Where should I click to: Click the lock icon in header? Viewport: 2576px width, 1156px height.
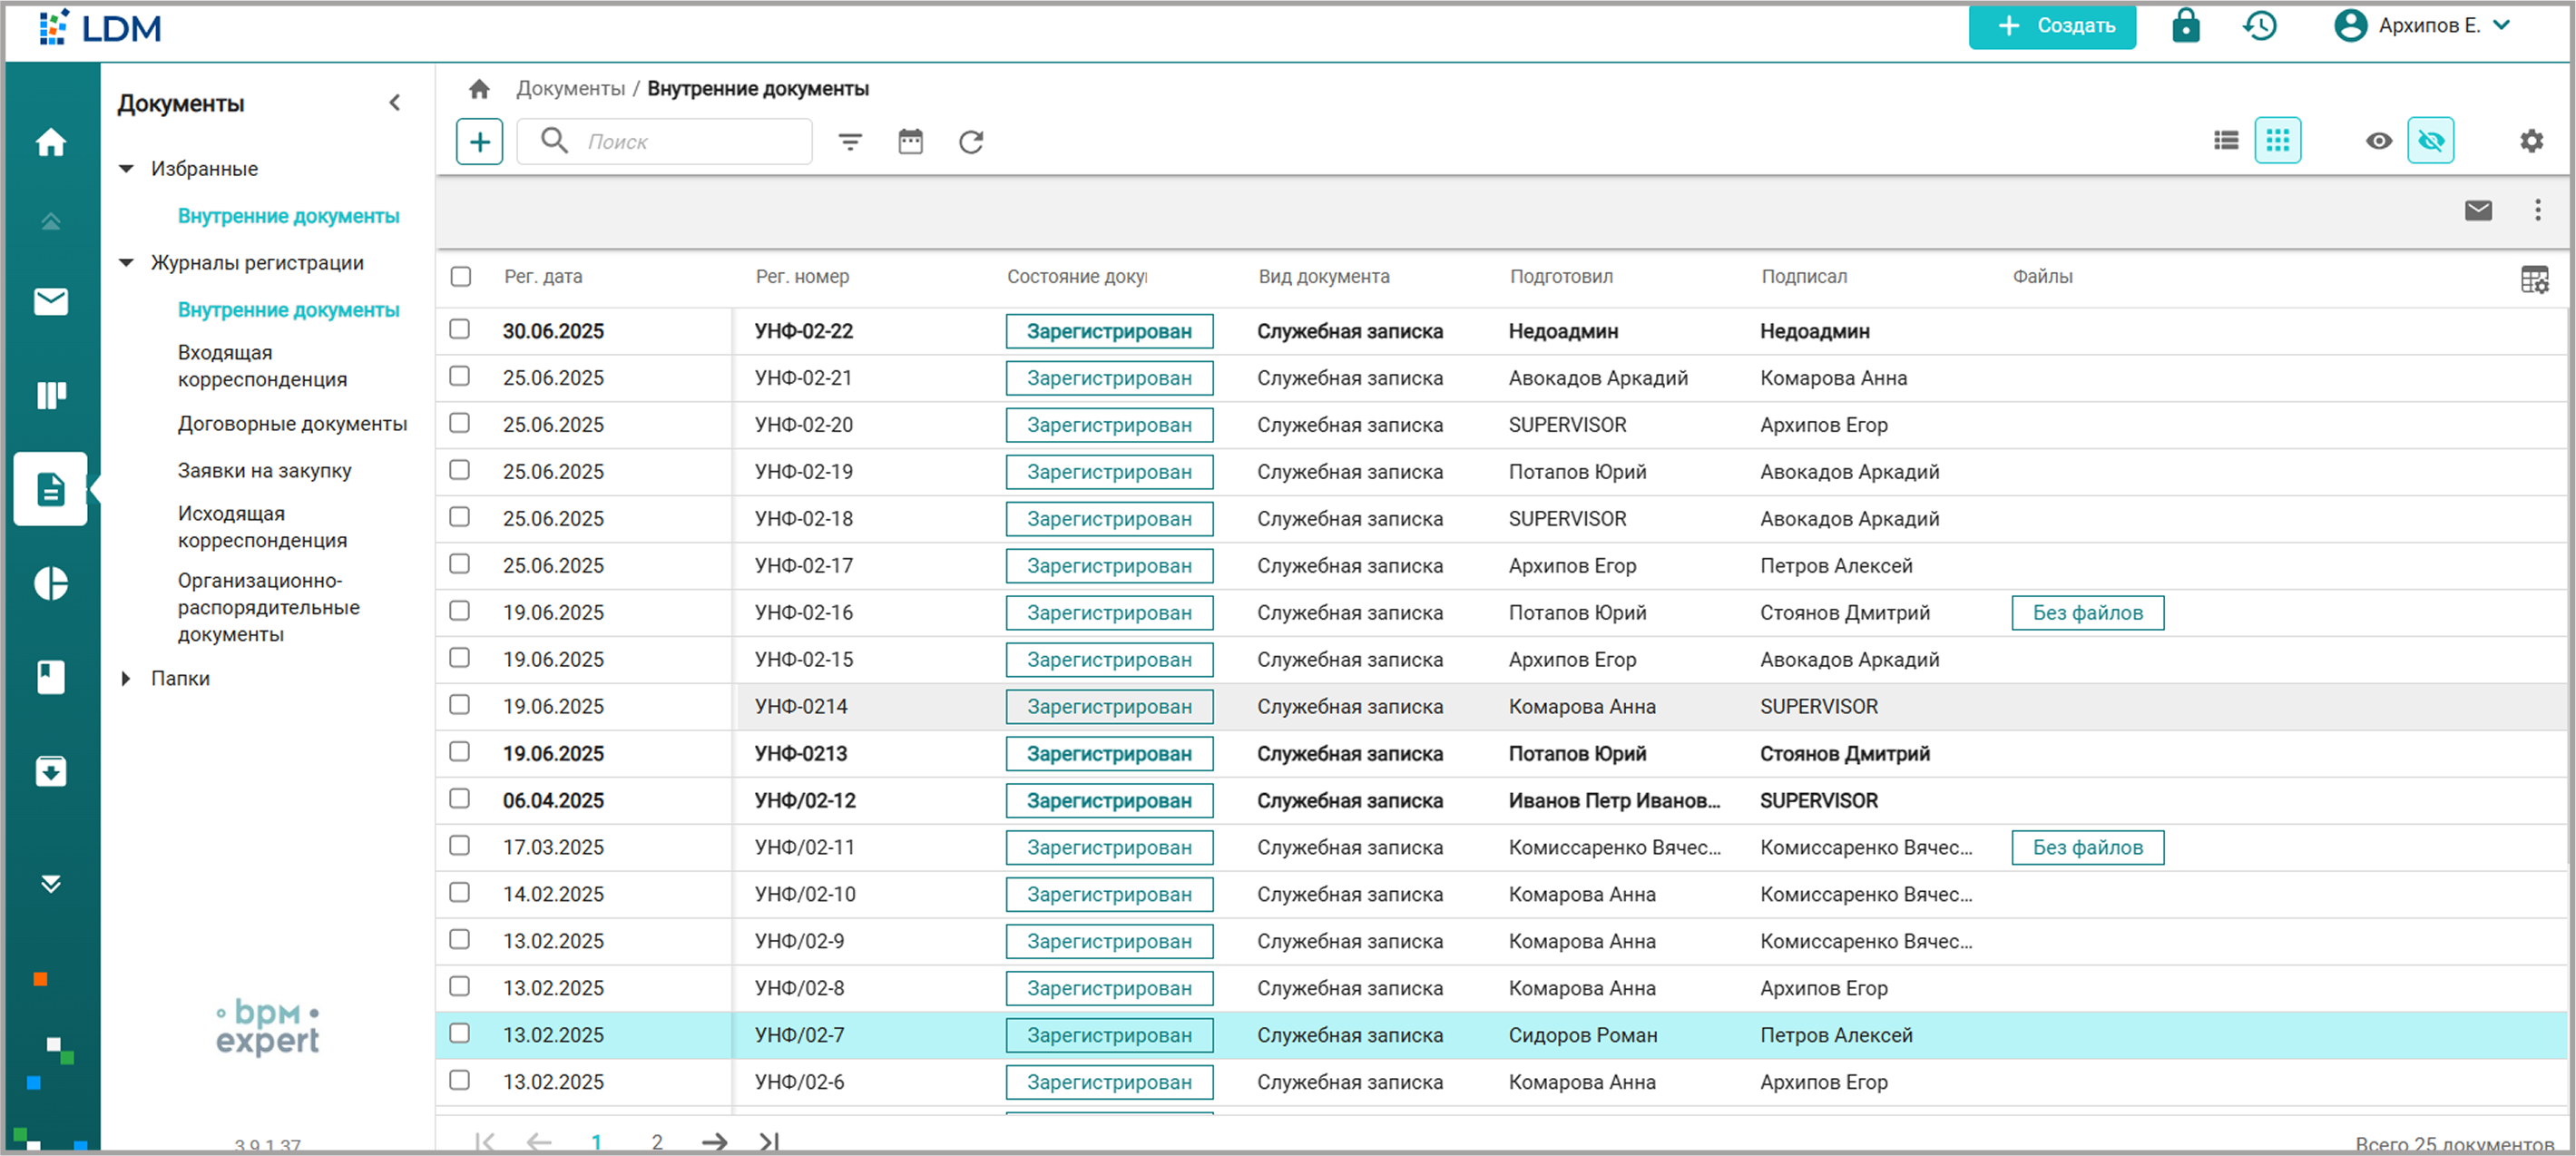2186,25
